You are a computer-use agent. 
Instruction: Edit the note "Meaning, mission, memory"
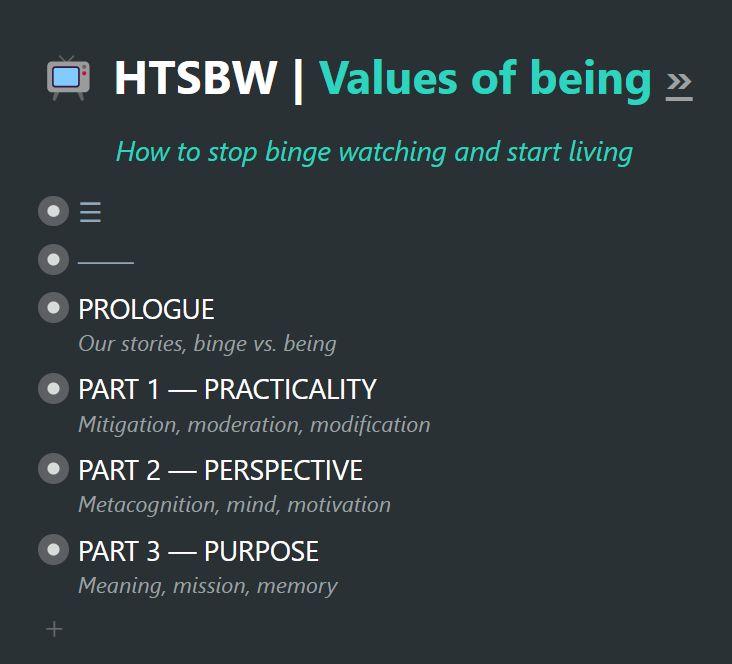pos(208,586)
